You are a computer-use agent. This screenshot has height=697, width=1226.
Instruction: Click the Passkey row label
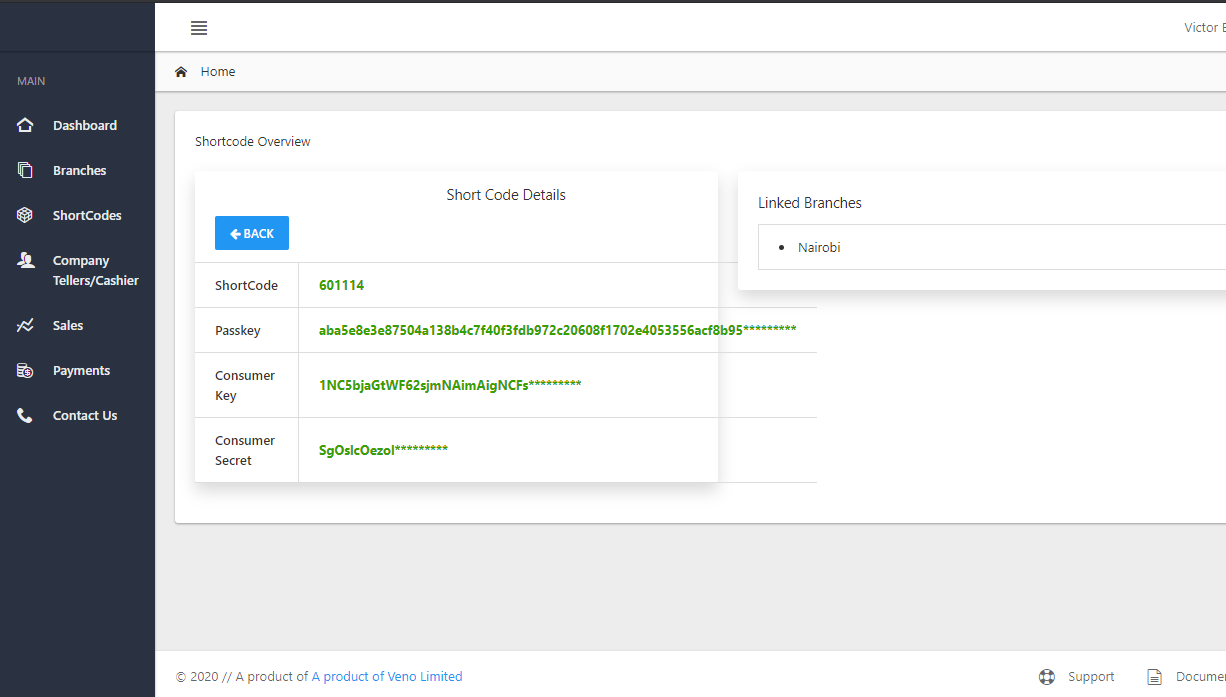point(237,330)
